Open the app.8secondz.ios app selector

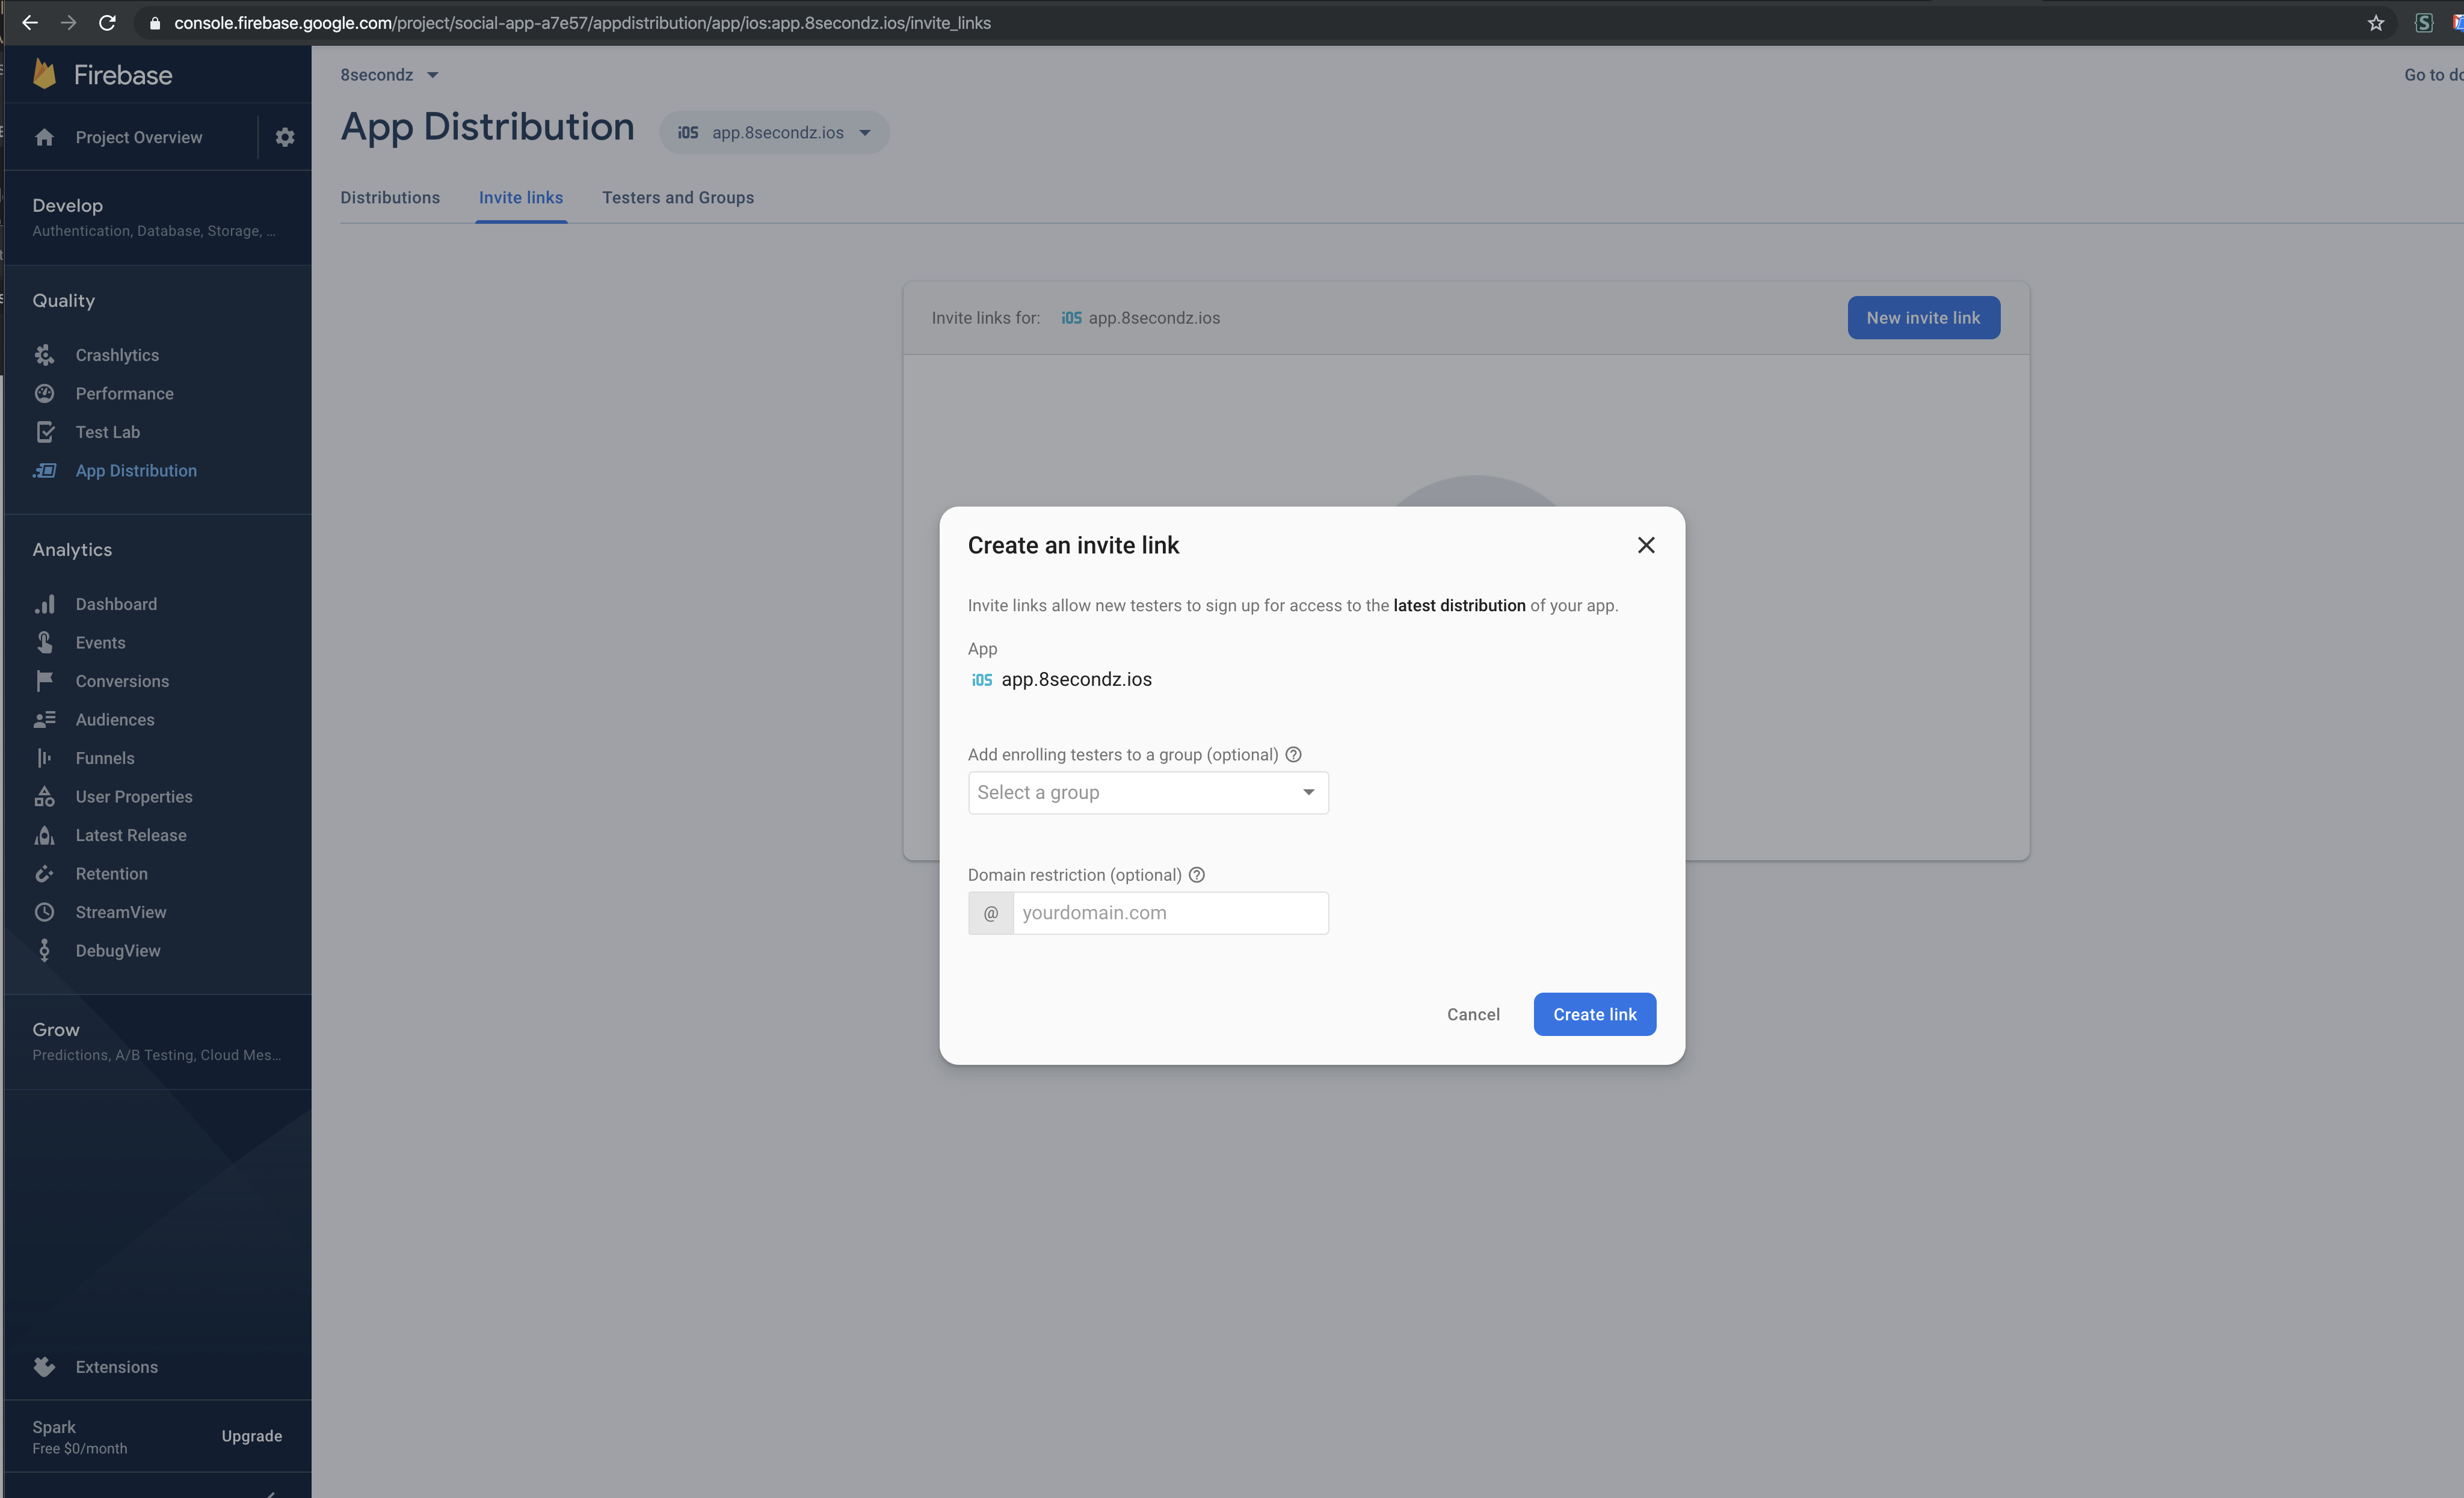click(x=774, y=132)
